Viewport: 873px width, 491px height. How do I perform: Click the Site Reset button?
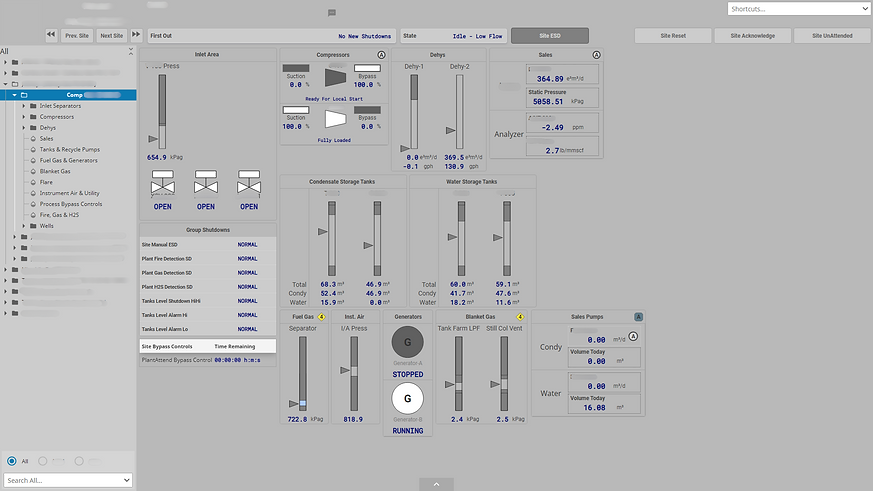click(673, 36)
